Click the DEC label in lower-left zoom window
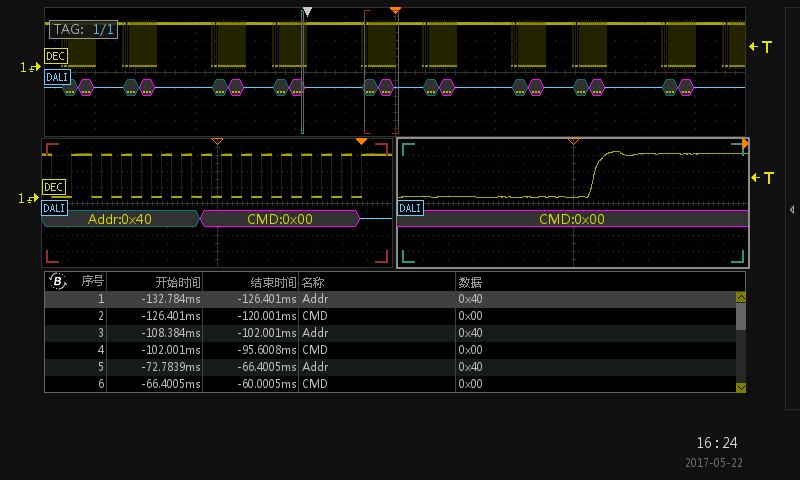Viewport: 800px width, 480px height. click(54, 187)
